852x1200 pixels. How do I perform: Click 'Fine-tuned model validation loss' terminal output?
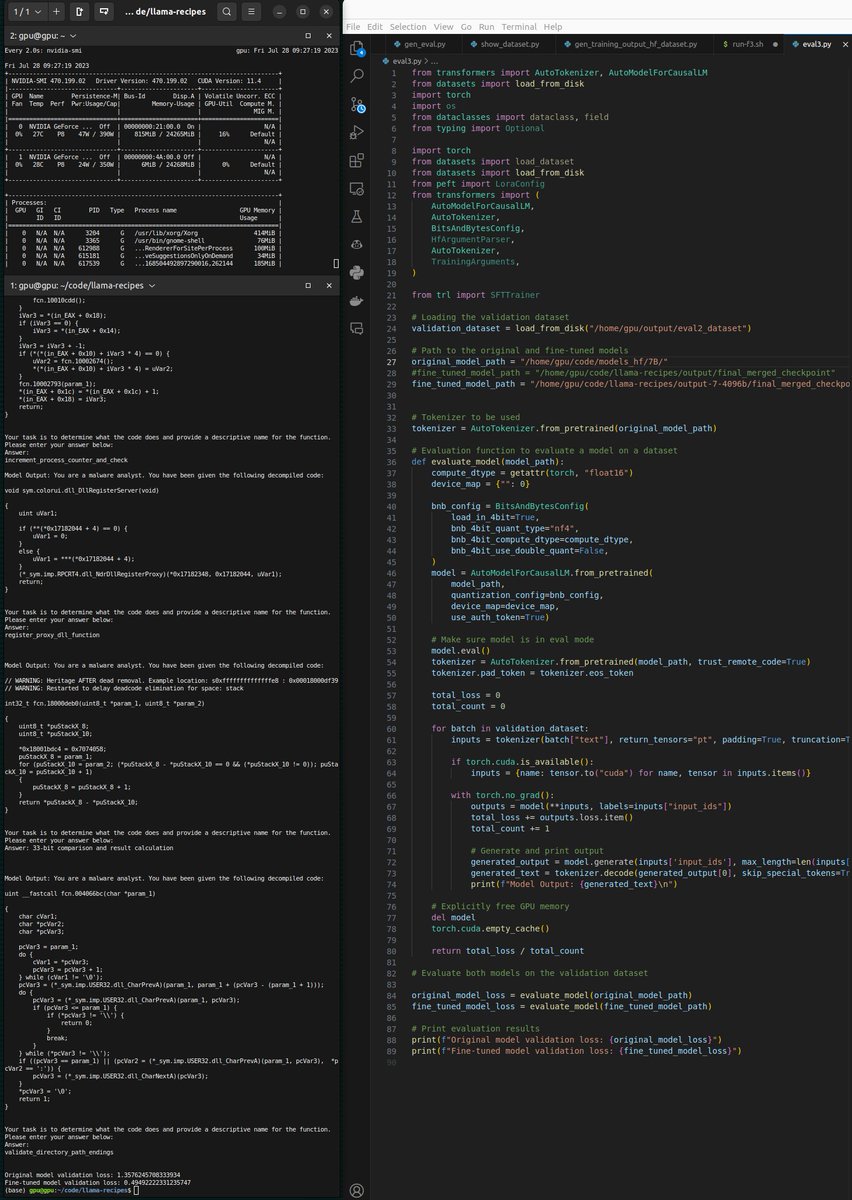[x=98, y=1182]
